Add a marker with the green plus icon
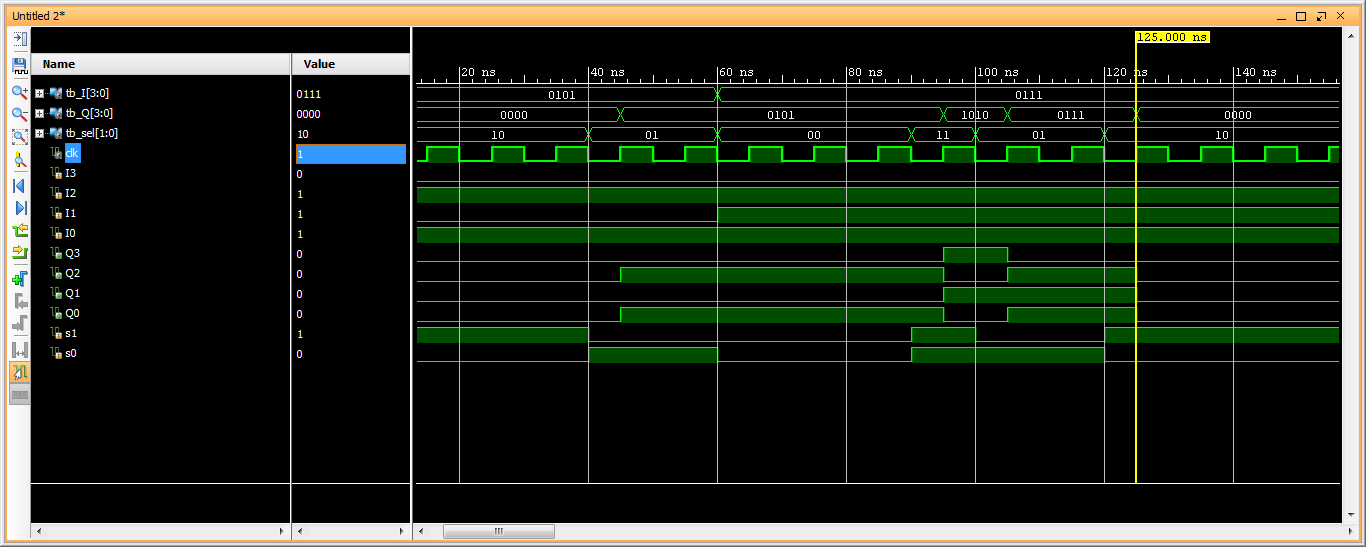 coord(19,279)
